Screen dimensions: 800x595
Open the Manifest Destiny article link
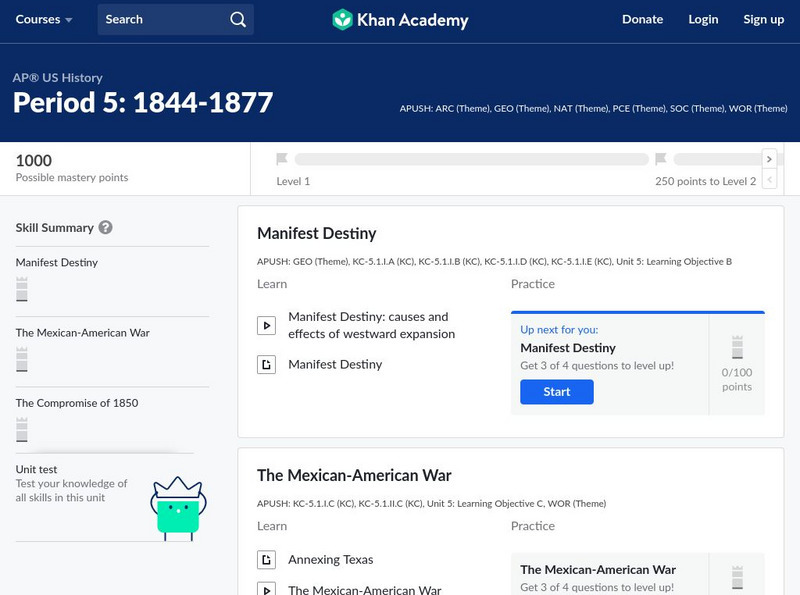click(335, 364)
